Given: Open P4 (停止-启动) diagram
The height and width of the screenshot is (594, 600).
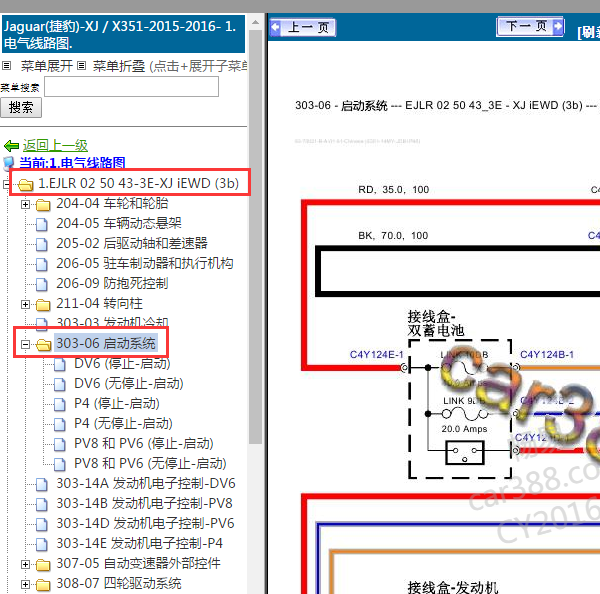Looking at the screenshot, I should pos(117,403).
